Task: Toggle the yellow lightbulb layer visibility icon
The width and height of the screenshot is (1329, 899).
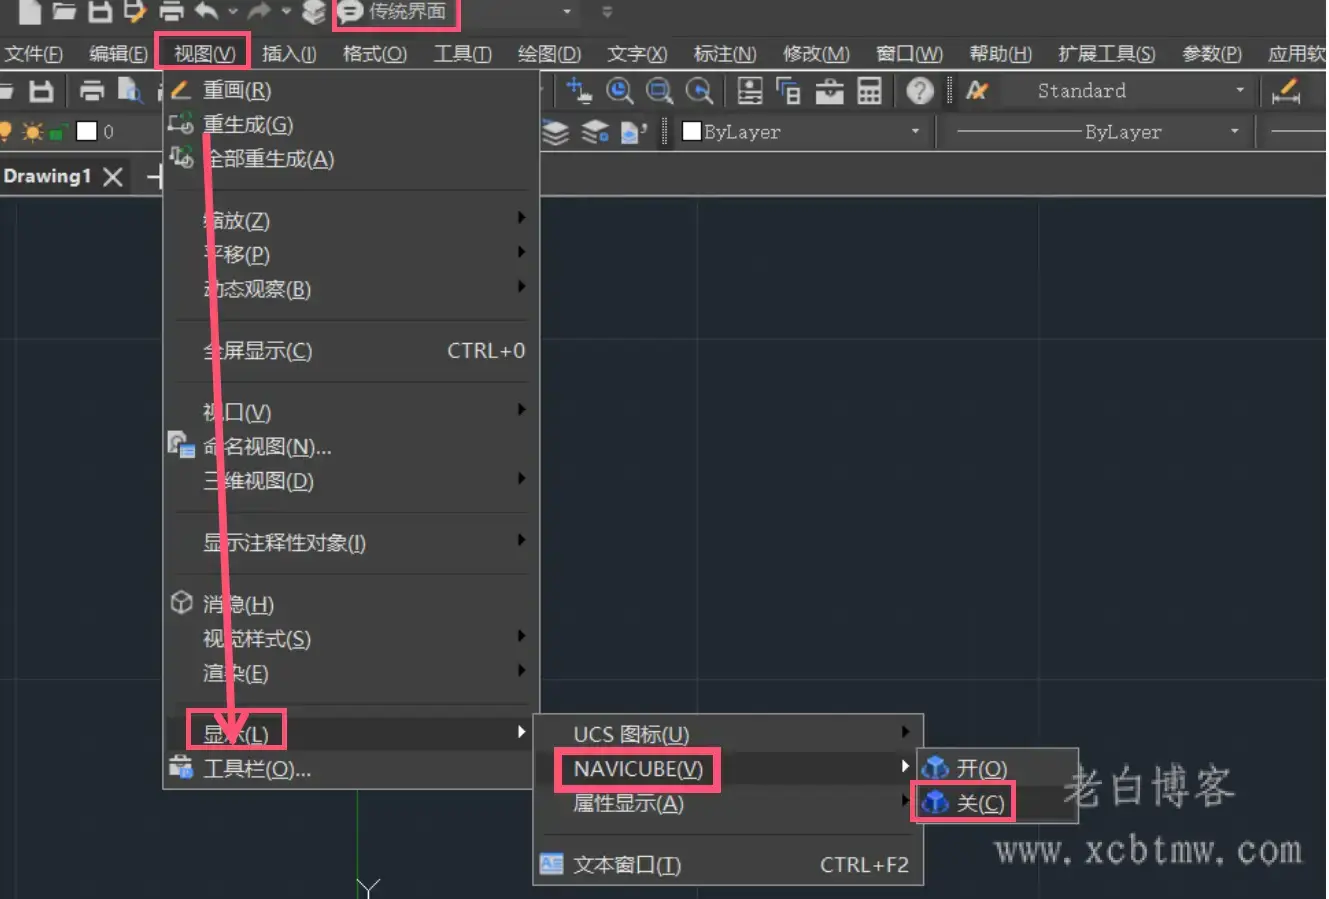Action: (x=8, y=131)
